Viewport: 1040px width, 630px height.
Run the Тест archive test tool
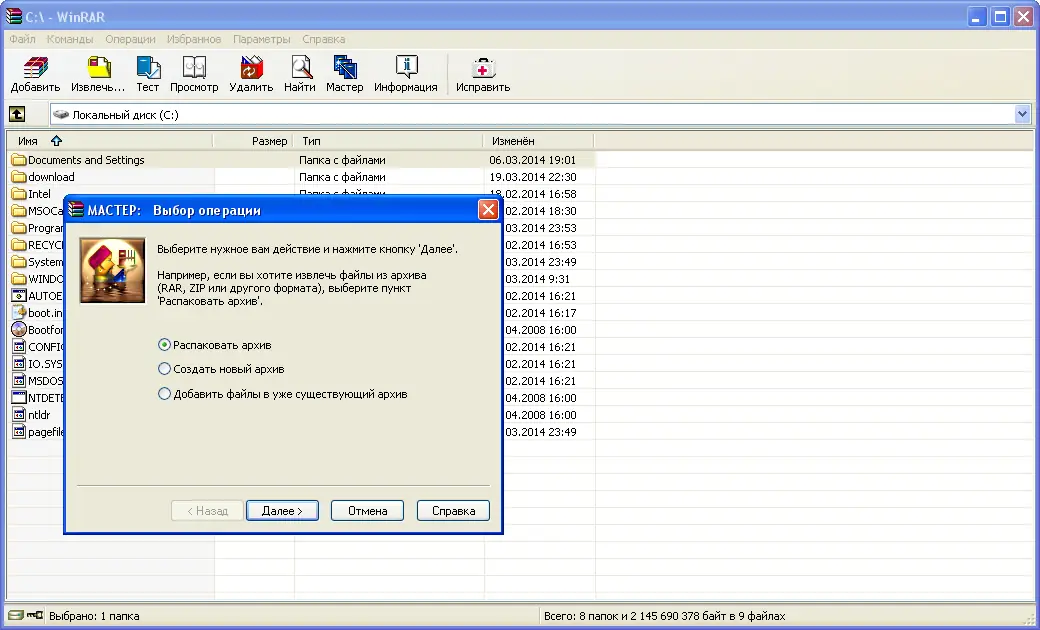pos(148,68)
